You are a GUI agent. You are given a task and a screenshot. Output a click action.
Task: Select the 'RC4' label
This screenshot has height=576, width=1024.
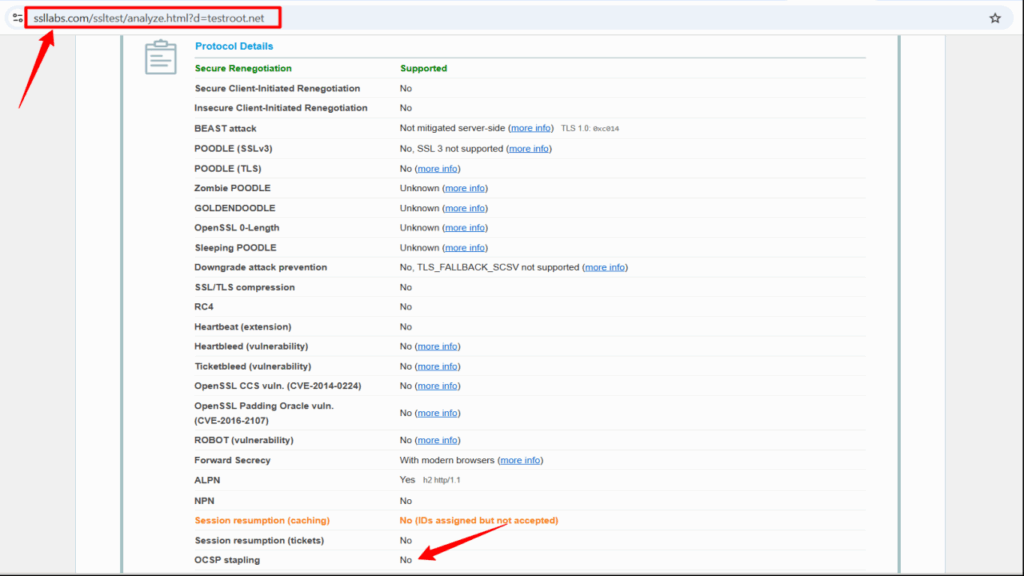(204, 307)
